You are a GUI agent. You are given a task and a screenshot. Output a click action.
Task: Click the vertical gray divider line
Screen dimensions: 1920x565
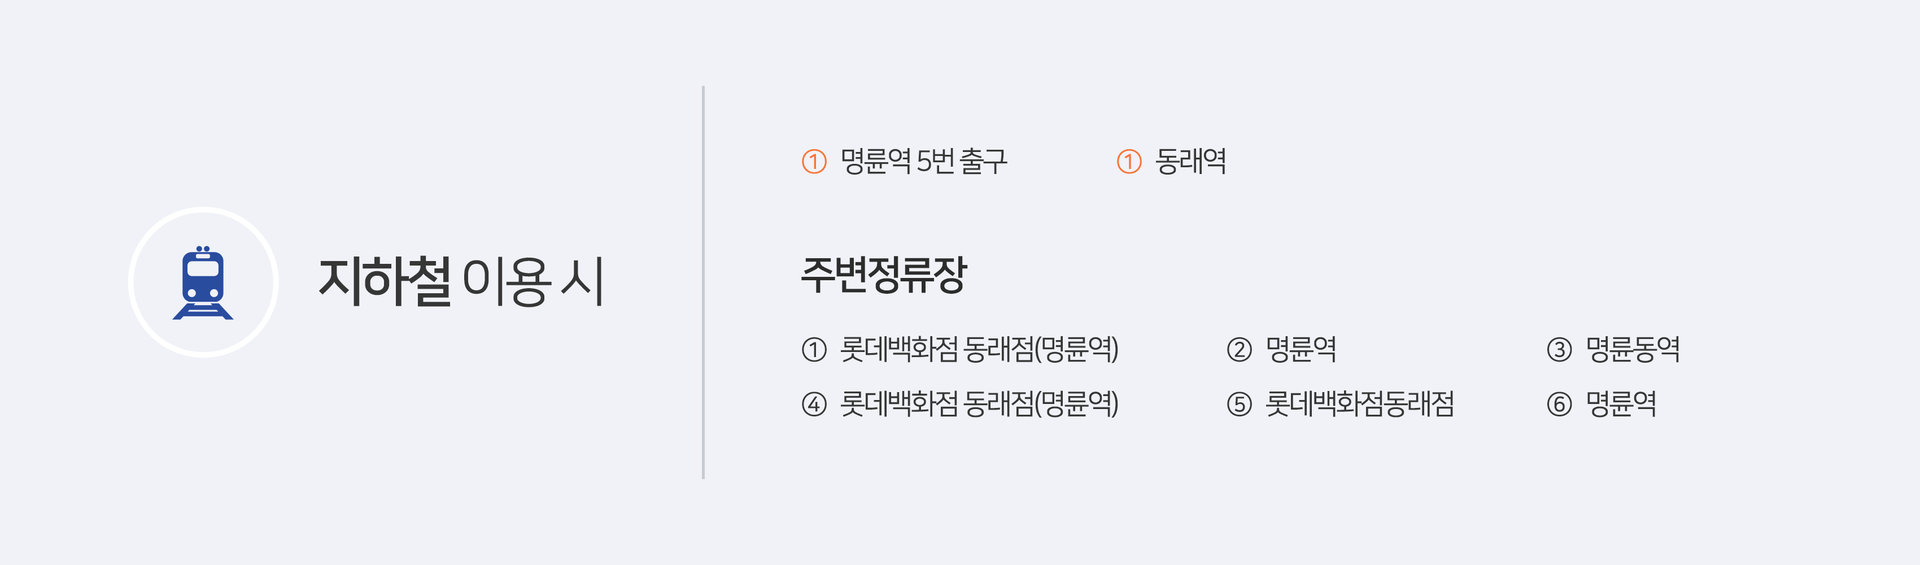(x=703, y=282)
